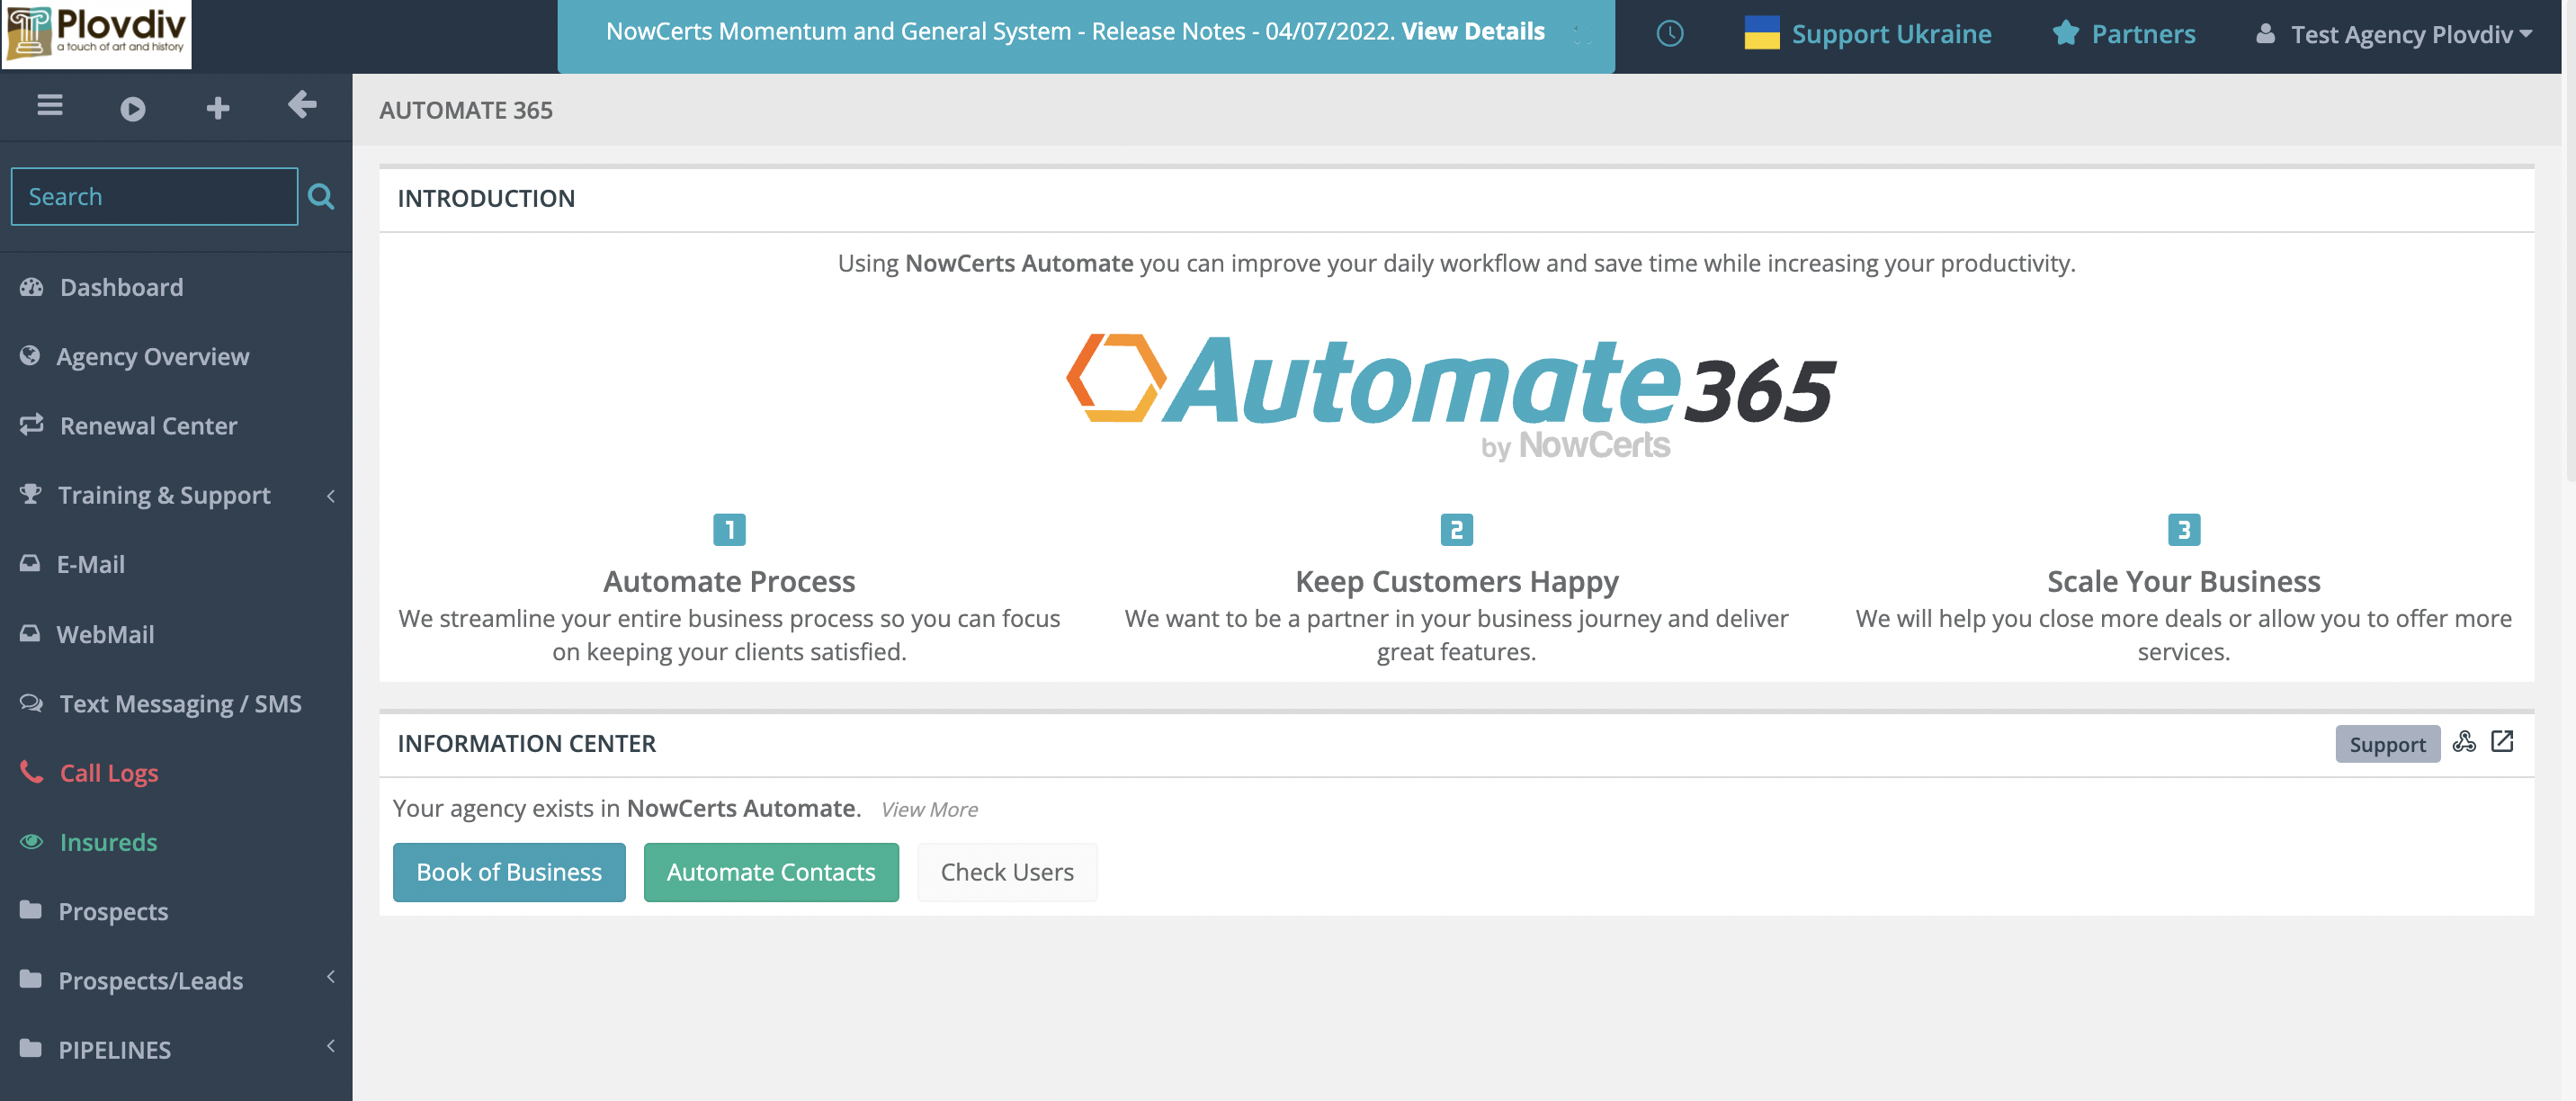
Task: Click the Book of Business button
Action: coord(509,871)
